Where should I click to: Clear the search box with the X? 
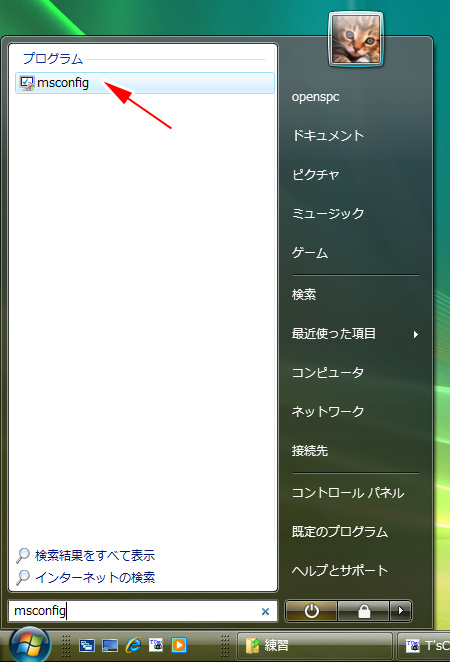point(265,611)
